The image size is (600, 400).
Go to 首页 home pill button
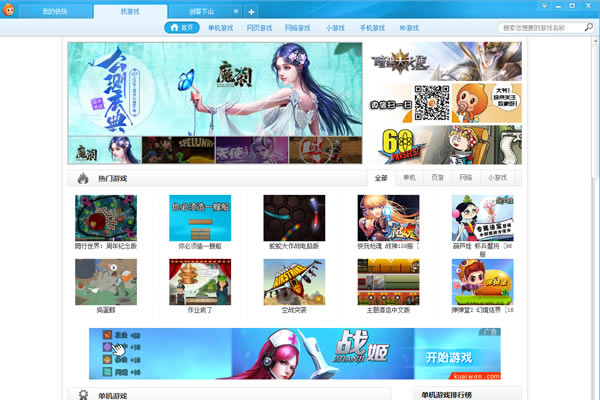pos(182,28)
